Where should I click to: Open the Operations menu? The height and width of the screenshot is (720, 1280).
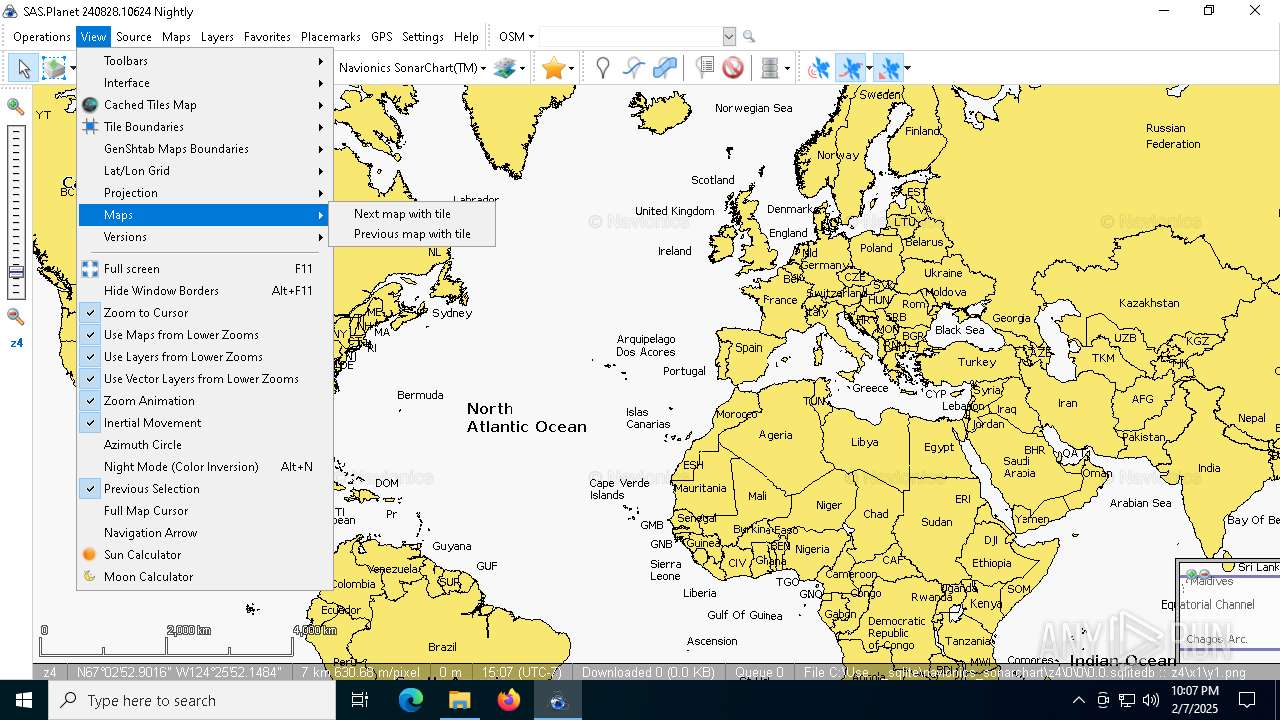click(42, 37)
